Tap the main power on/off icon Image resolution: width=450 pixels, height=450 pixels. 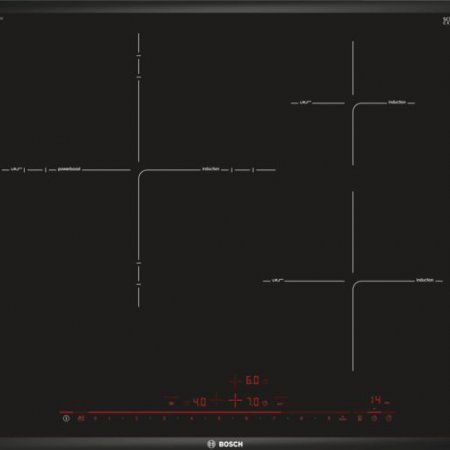66,418
